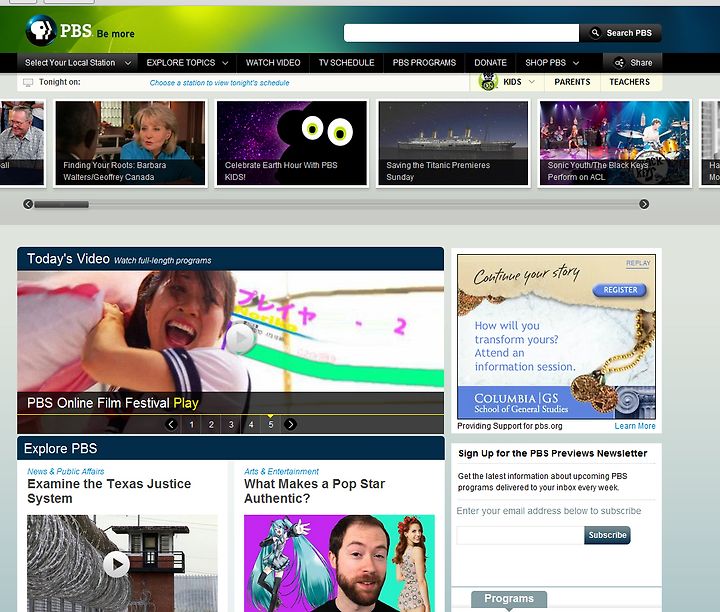Click the Subscribe button

pos(607,535)
